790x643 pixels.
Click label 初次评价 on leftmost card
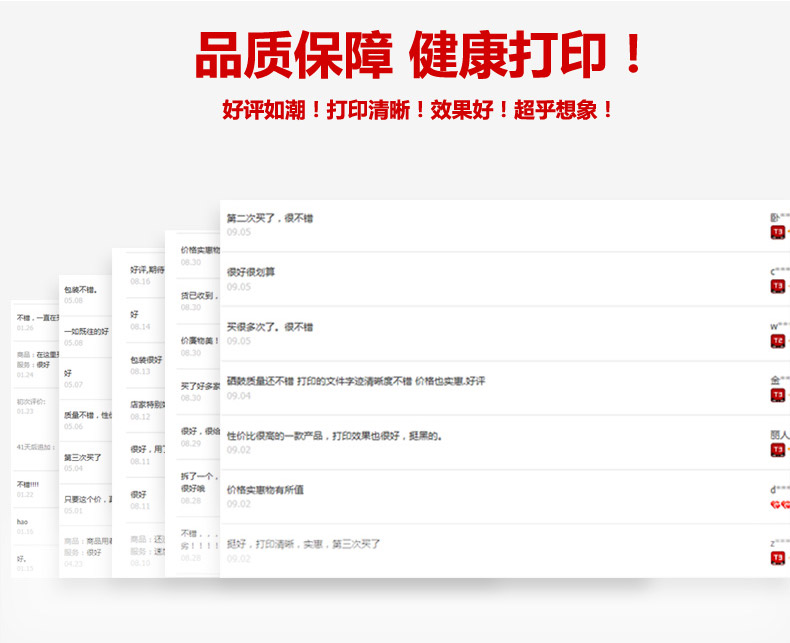[x=31, y=402]
